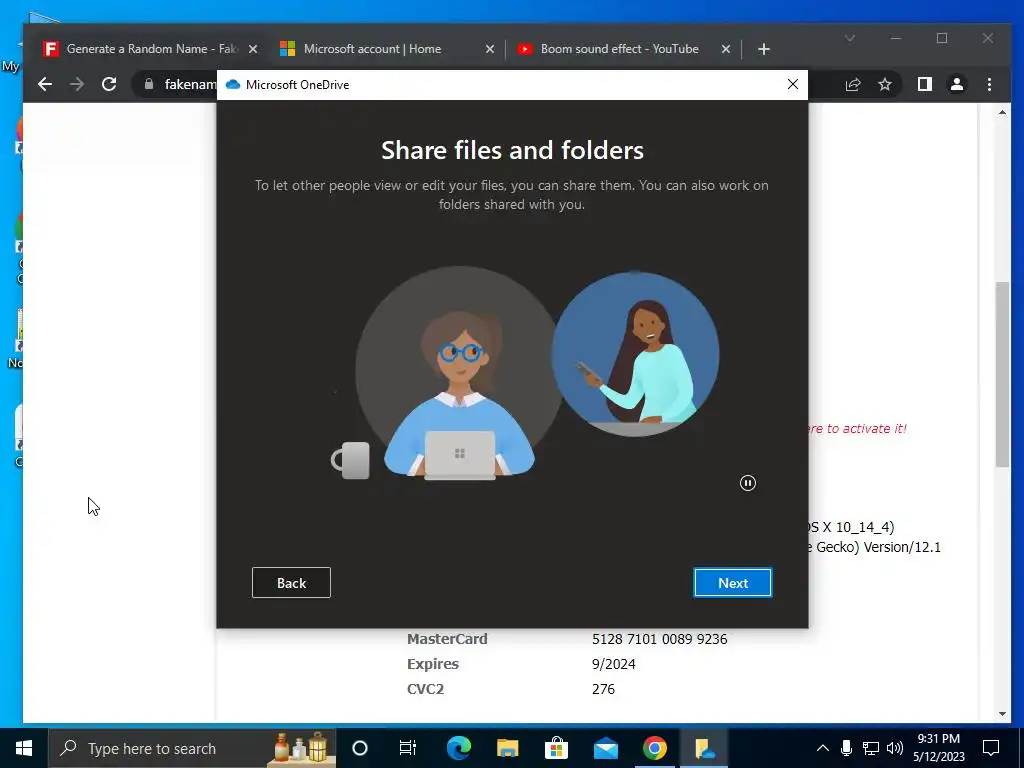Open network settings tray icon
This screenshot has height=768, width=1024.
click(x=871, y=748)
